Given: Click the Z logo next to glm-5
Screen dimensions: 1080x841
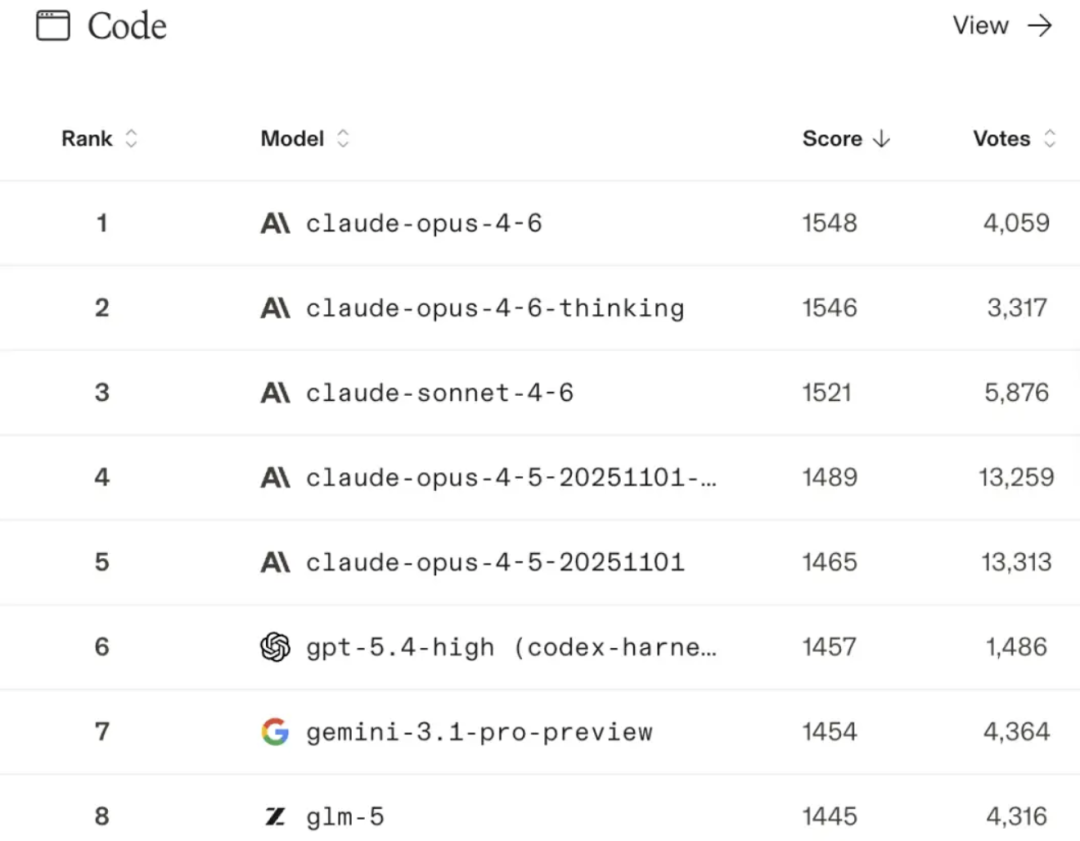Looking at the screenshot, I should (x=275, y=817).
